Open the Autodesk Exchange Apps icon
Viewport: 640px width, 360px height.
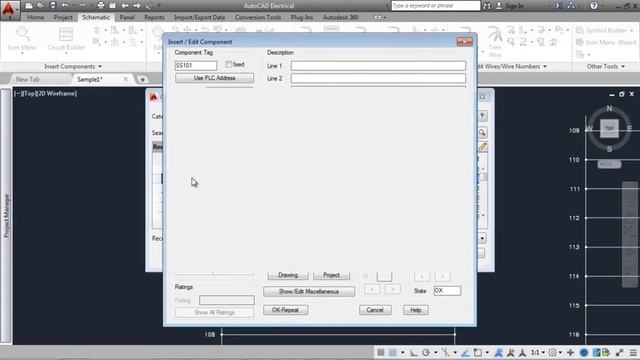coord(559,6)
